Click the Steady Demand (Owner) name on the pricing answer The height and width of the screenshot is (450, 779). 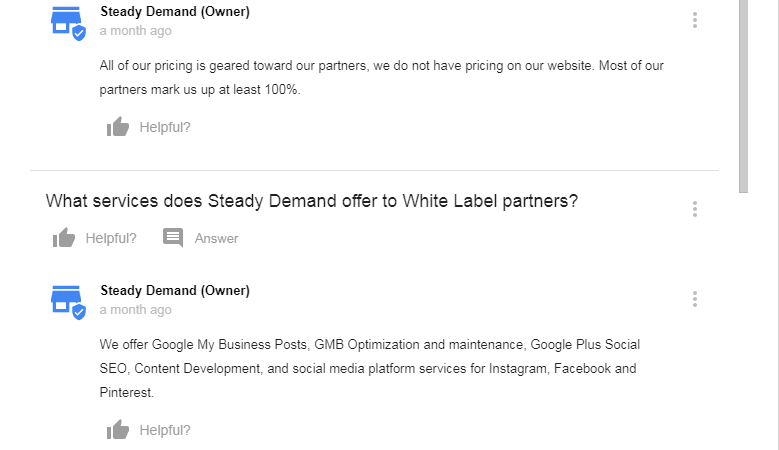(175, 12)
